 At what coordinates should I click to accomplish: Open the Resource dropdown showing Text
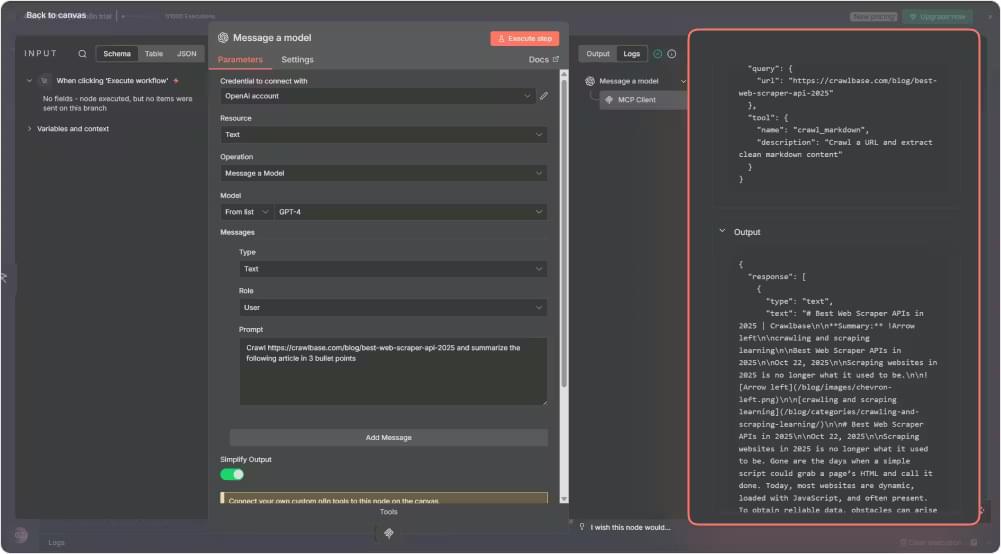point(383,135)
